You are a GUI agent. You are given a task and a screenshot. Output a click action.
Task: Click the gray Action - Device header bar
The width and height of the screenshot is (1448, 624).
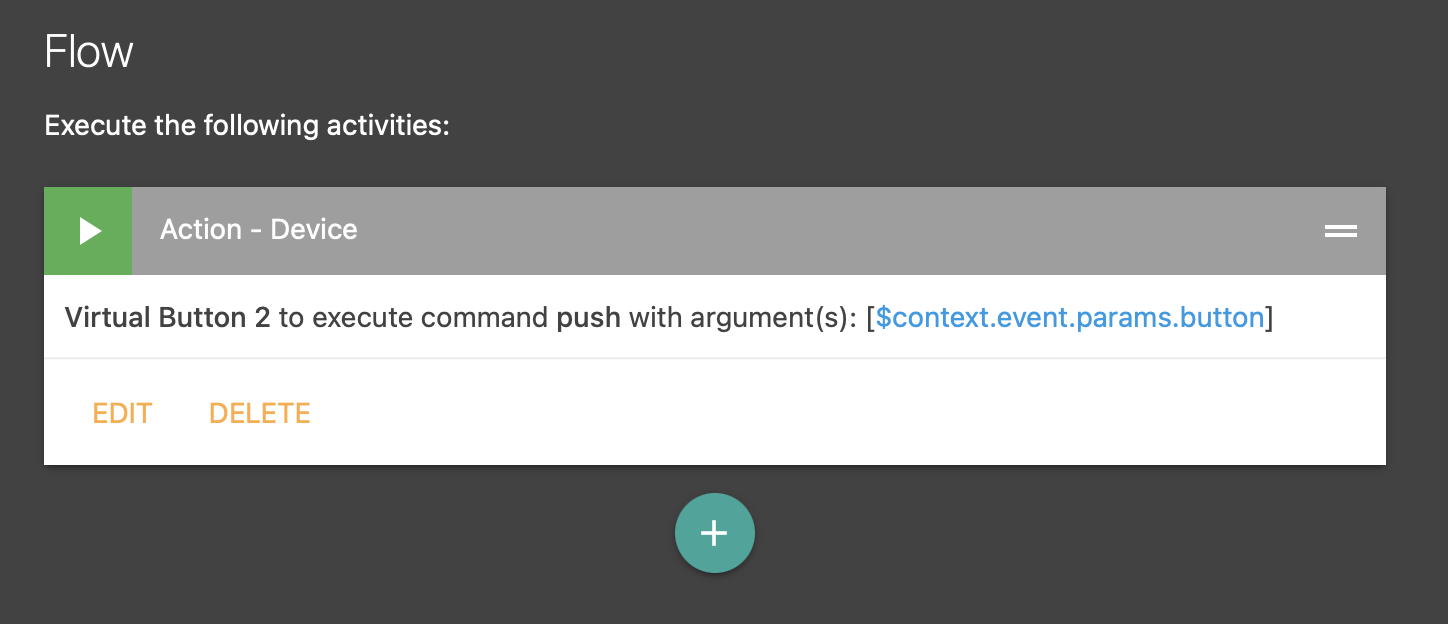tap(758, 231)
